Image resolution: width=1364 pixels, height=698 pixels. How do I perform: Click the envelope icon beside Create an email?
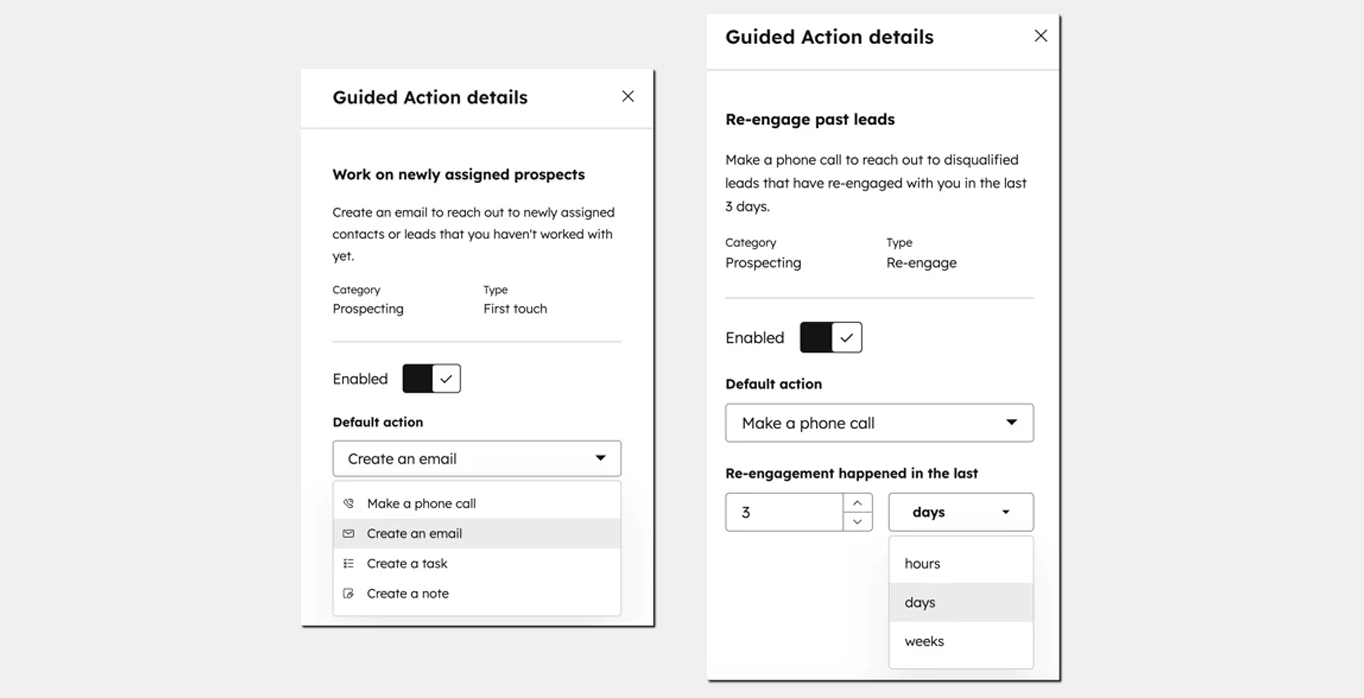(x=348, y=533)
